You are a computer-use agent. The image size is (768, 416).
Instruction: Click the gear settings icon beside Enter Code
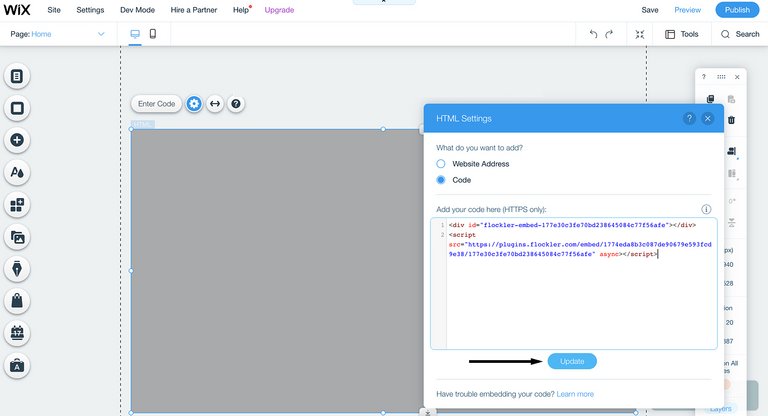click(x=194, y=104)
